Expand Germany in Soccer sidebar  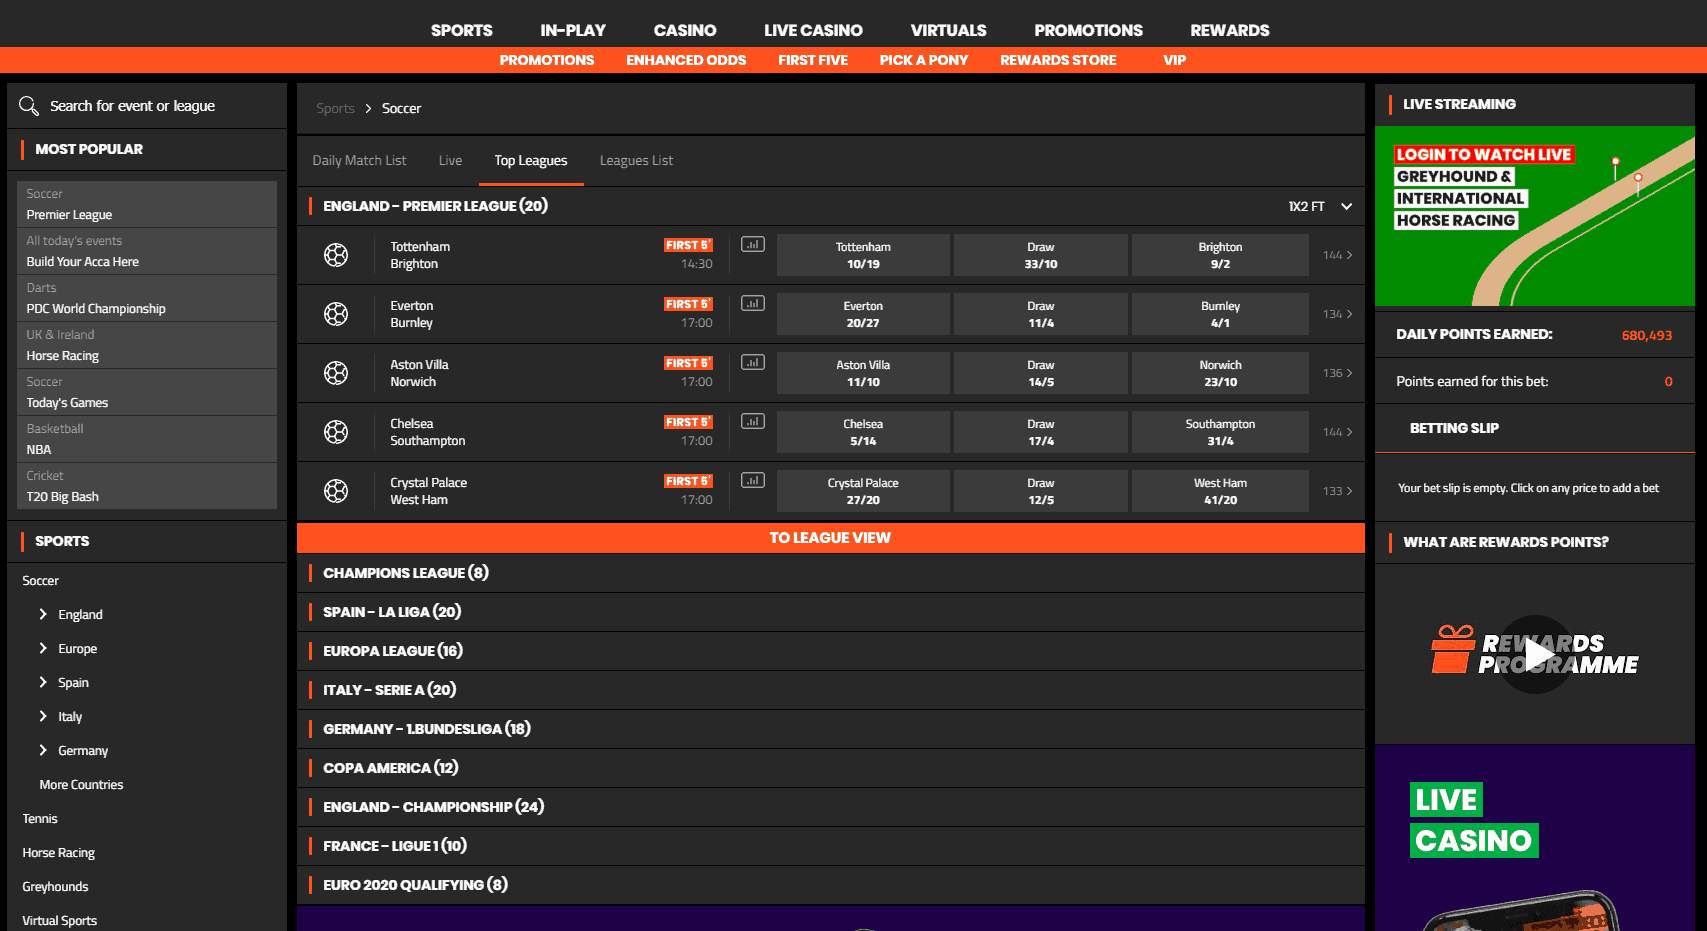click(43, 750)
